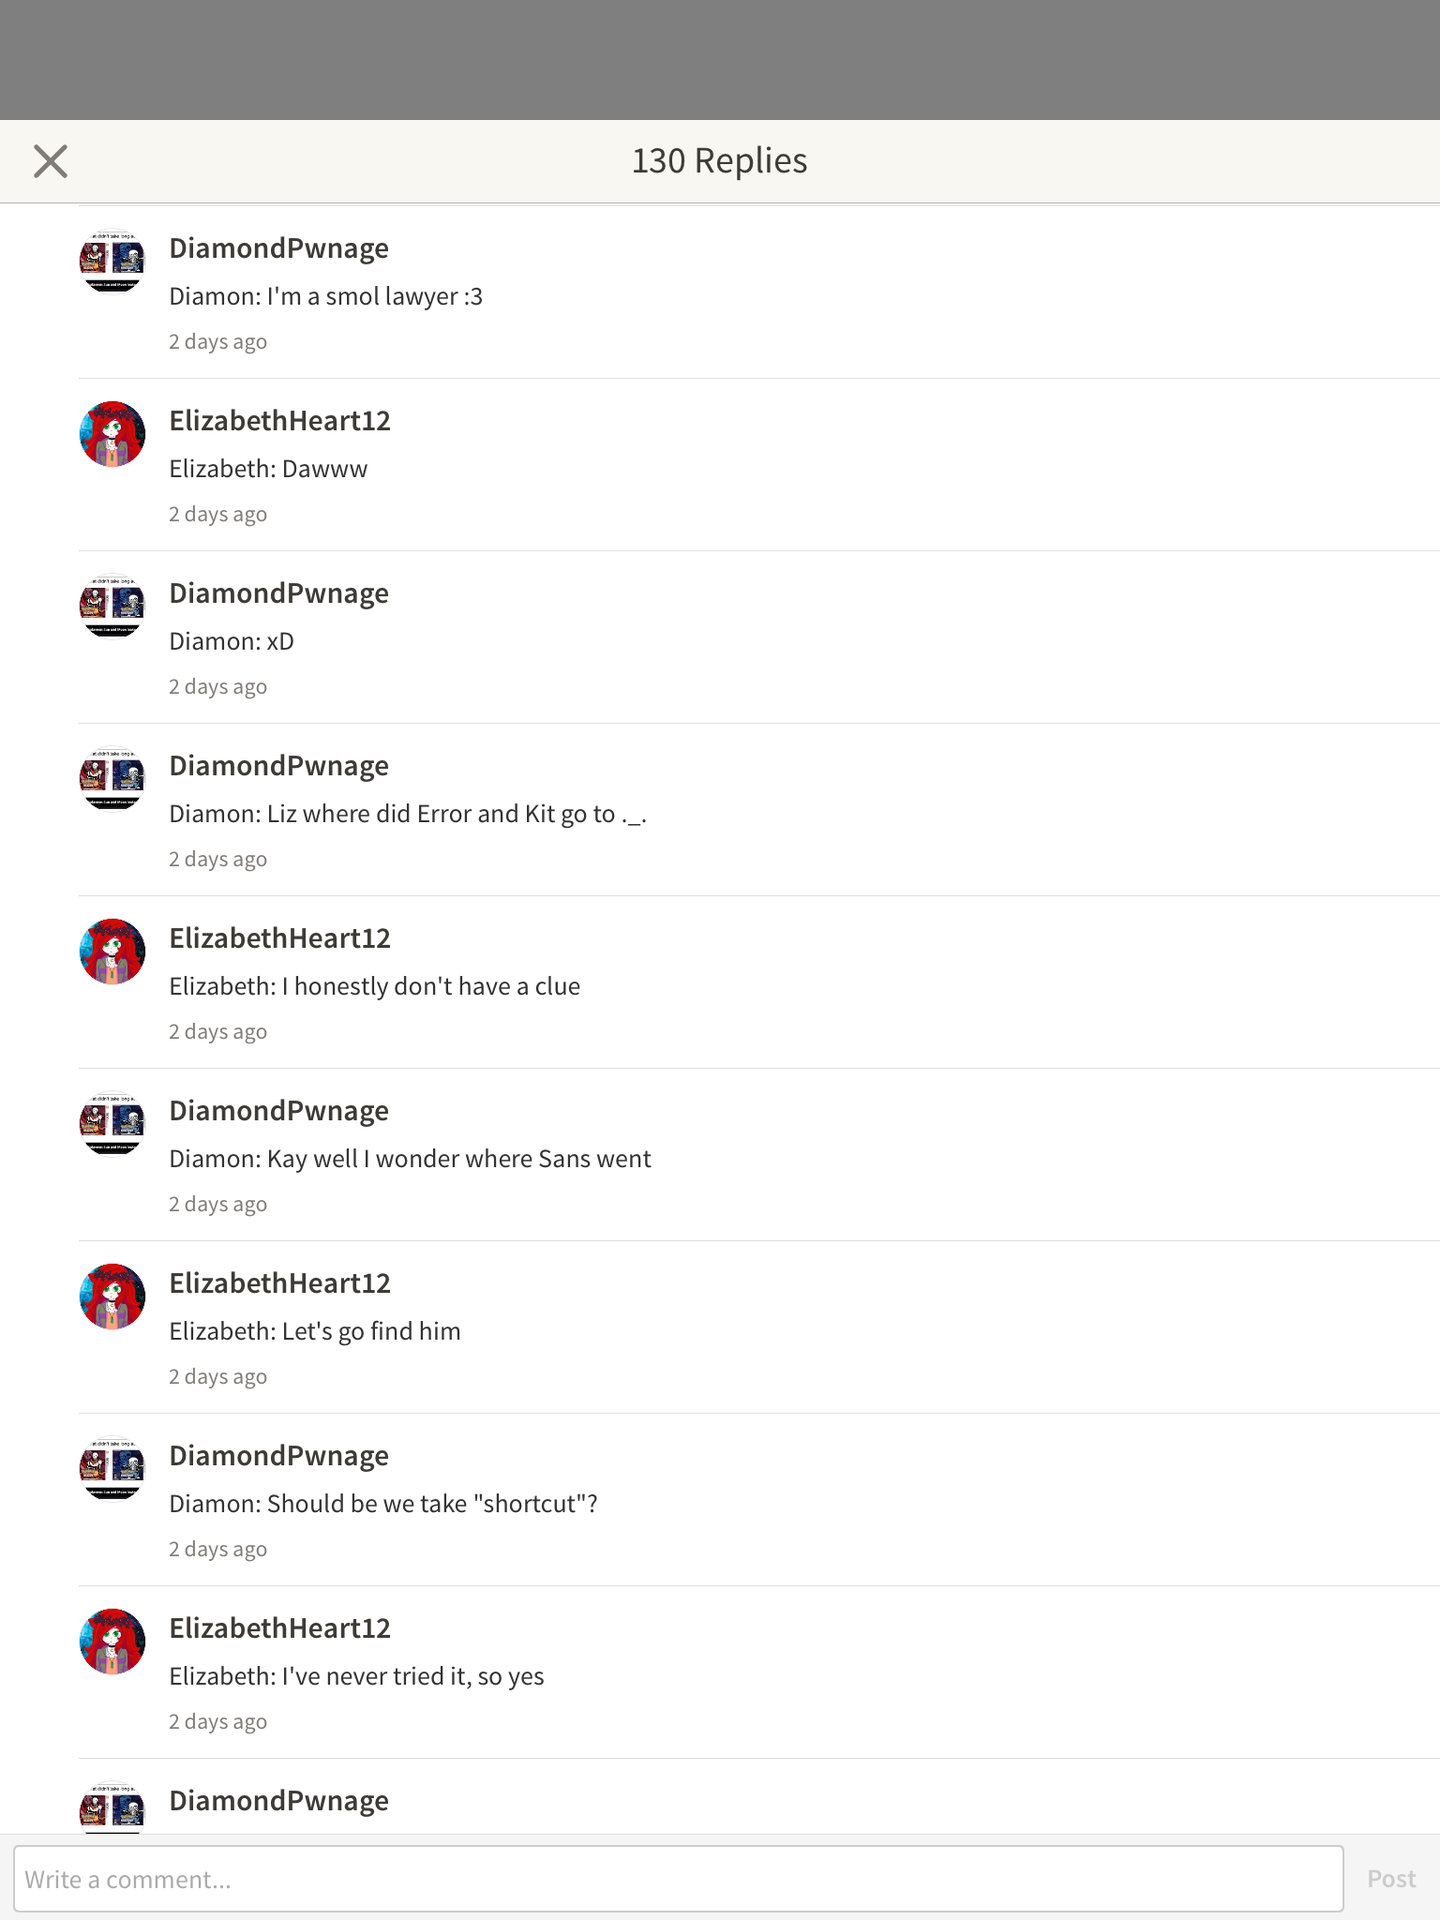The width and height of the screenshot is (1440, 1920).
Task: Select comment text "I honestly don't have a clue"
Action: pyautogui.click(x=431, y=987)
